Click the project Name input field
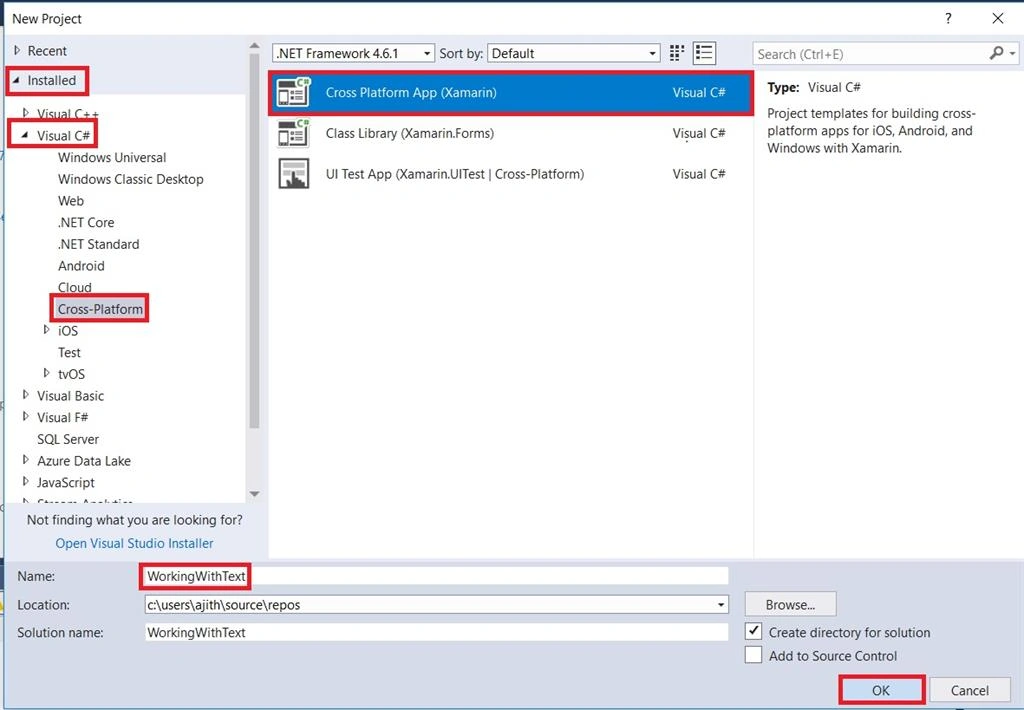 [436, 576]
